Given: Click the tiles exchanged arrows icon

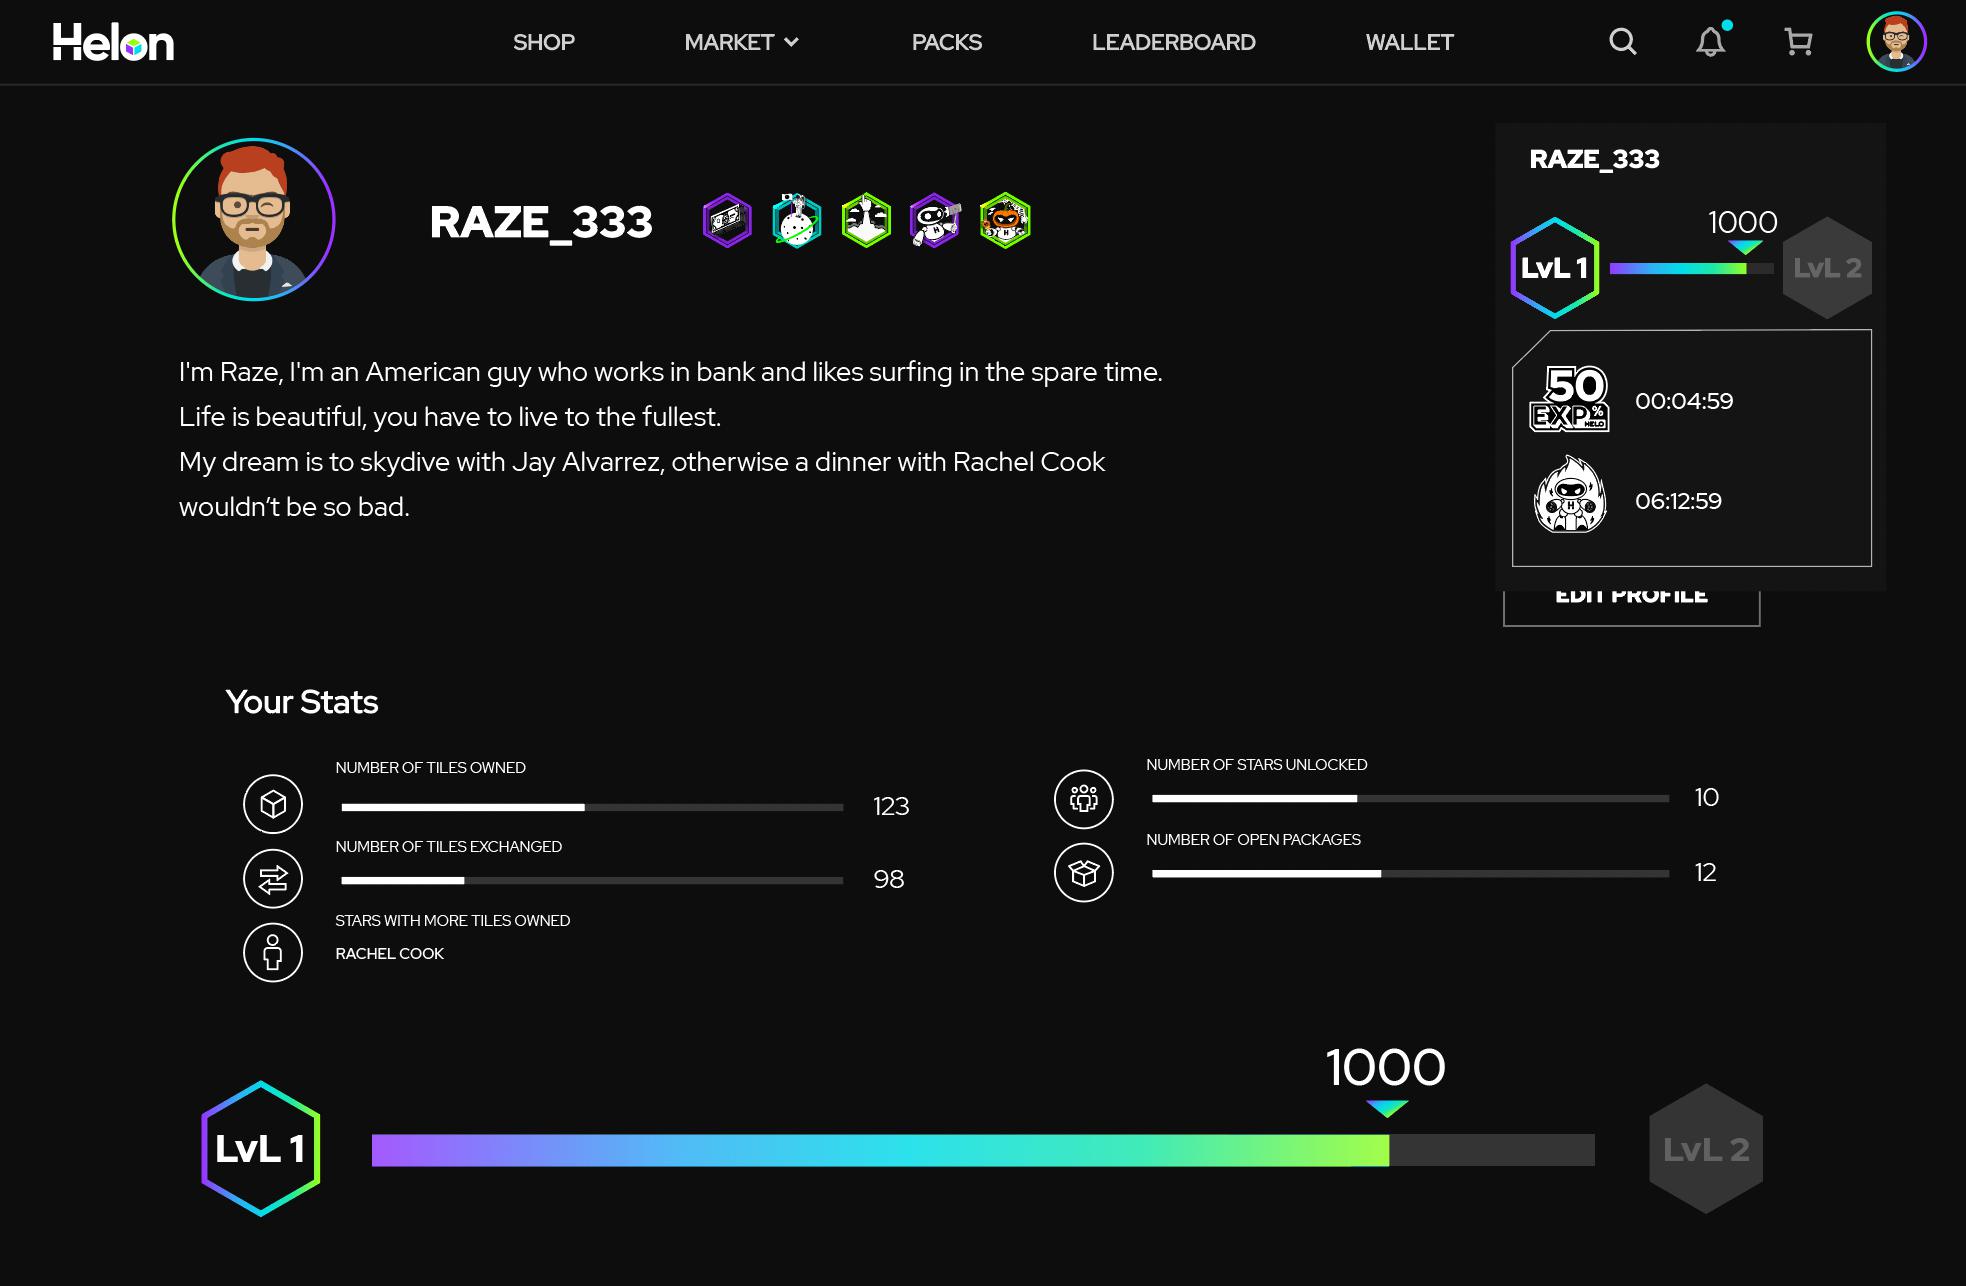Looking at the screenshot, I should [x=273, y=879].
